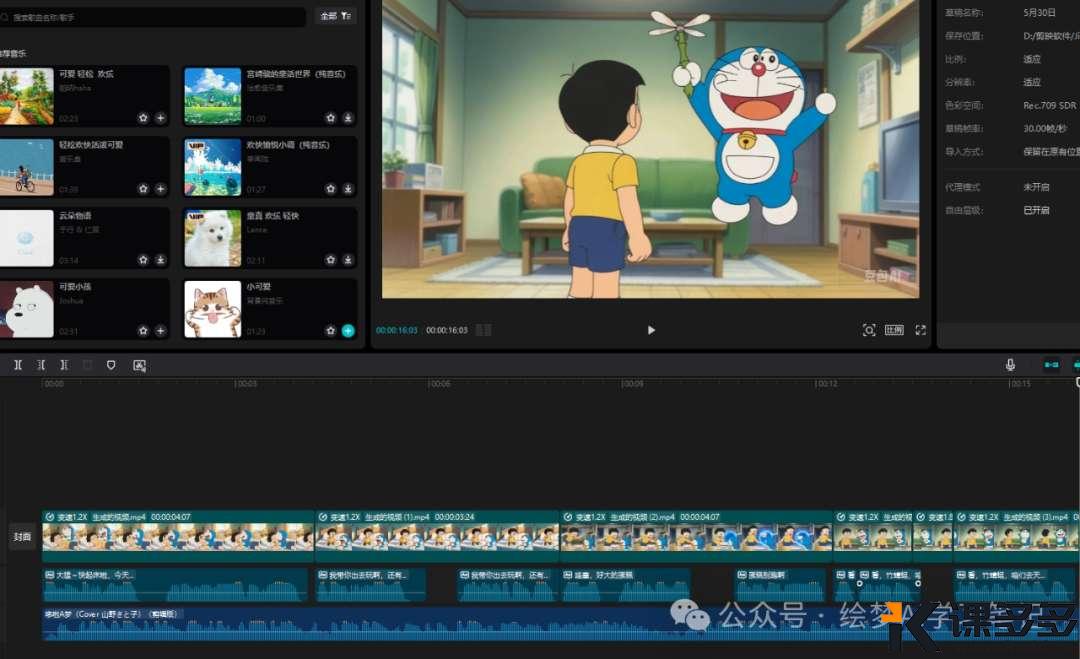Favorite the 云朵物语 music track

click(x=143, y=260)
